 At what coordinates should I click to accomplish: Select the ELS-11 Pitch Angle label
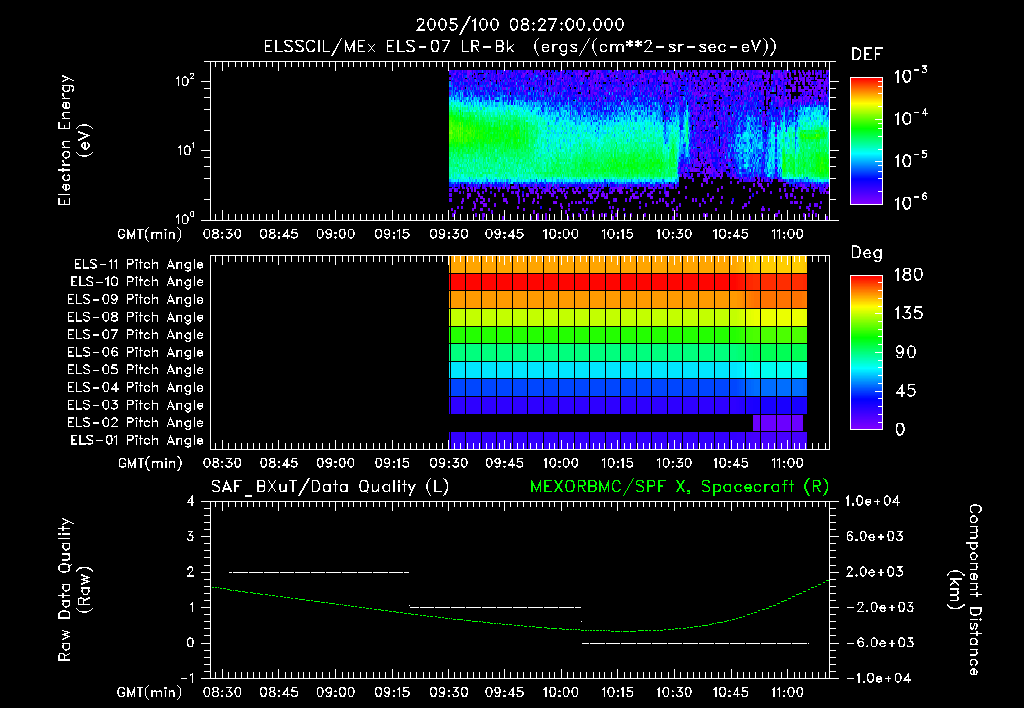(x=138, y=265)
